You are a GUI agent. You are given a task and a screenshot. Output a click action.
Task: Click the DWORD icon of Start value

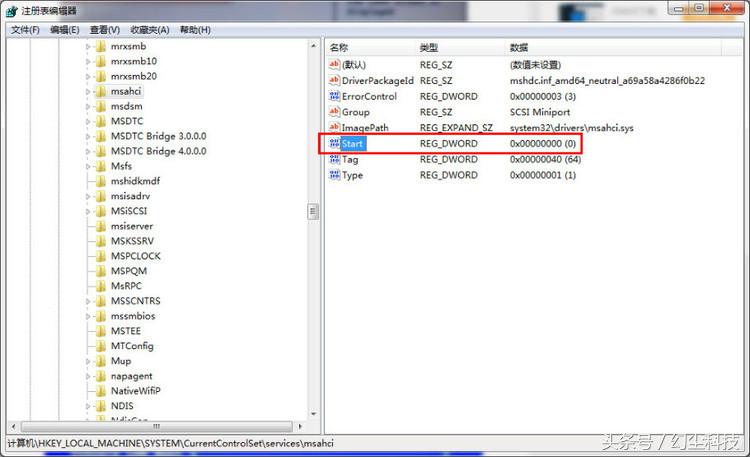click(334, 143)
